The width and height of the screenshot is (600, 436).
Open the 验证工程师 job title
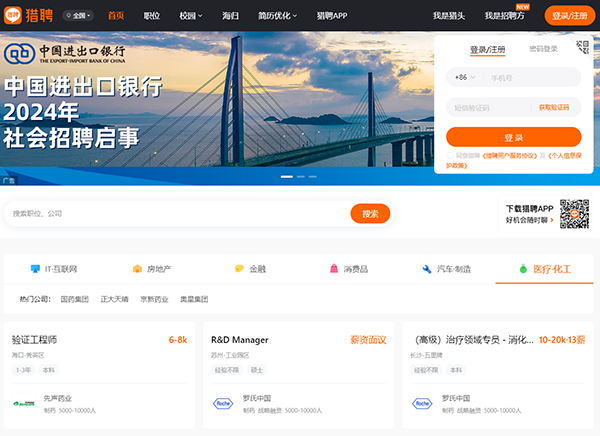pyautogui.click(x=34, y=340)
